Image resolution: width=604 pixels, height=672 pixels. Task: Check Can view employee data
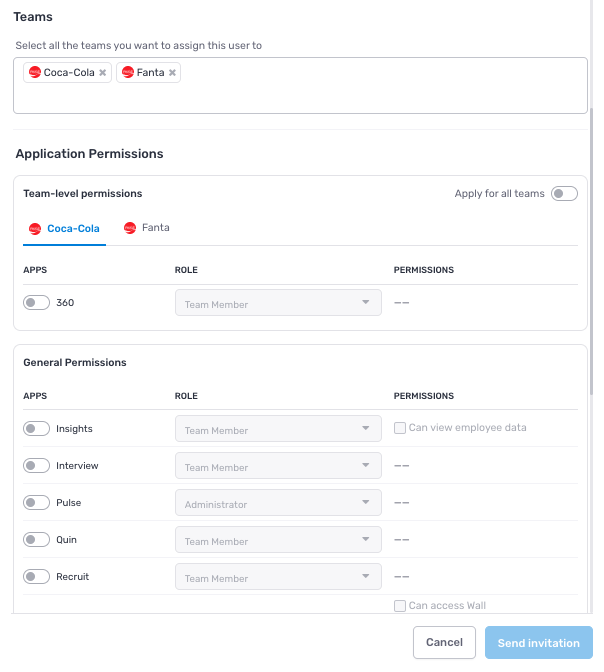click(400, 428)
